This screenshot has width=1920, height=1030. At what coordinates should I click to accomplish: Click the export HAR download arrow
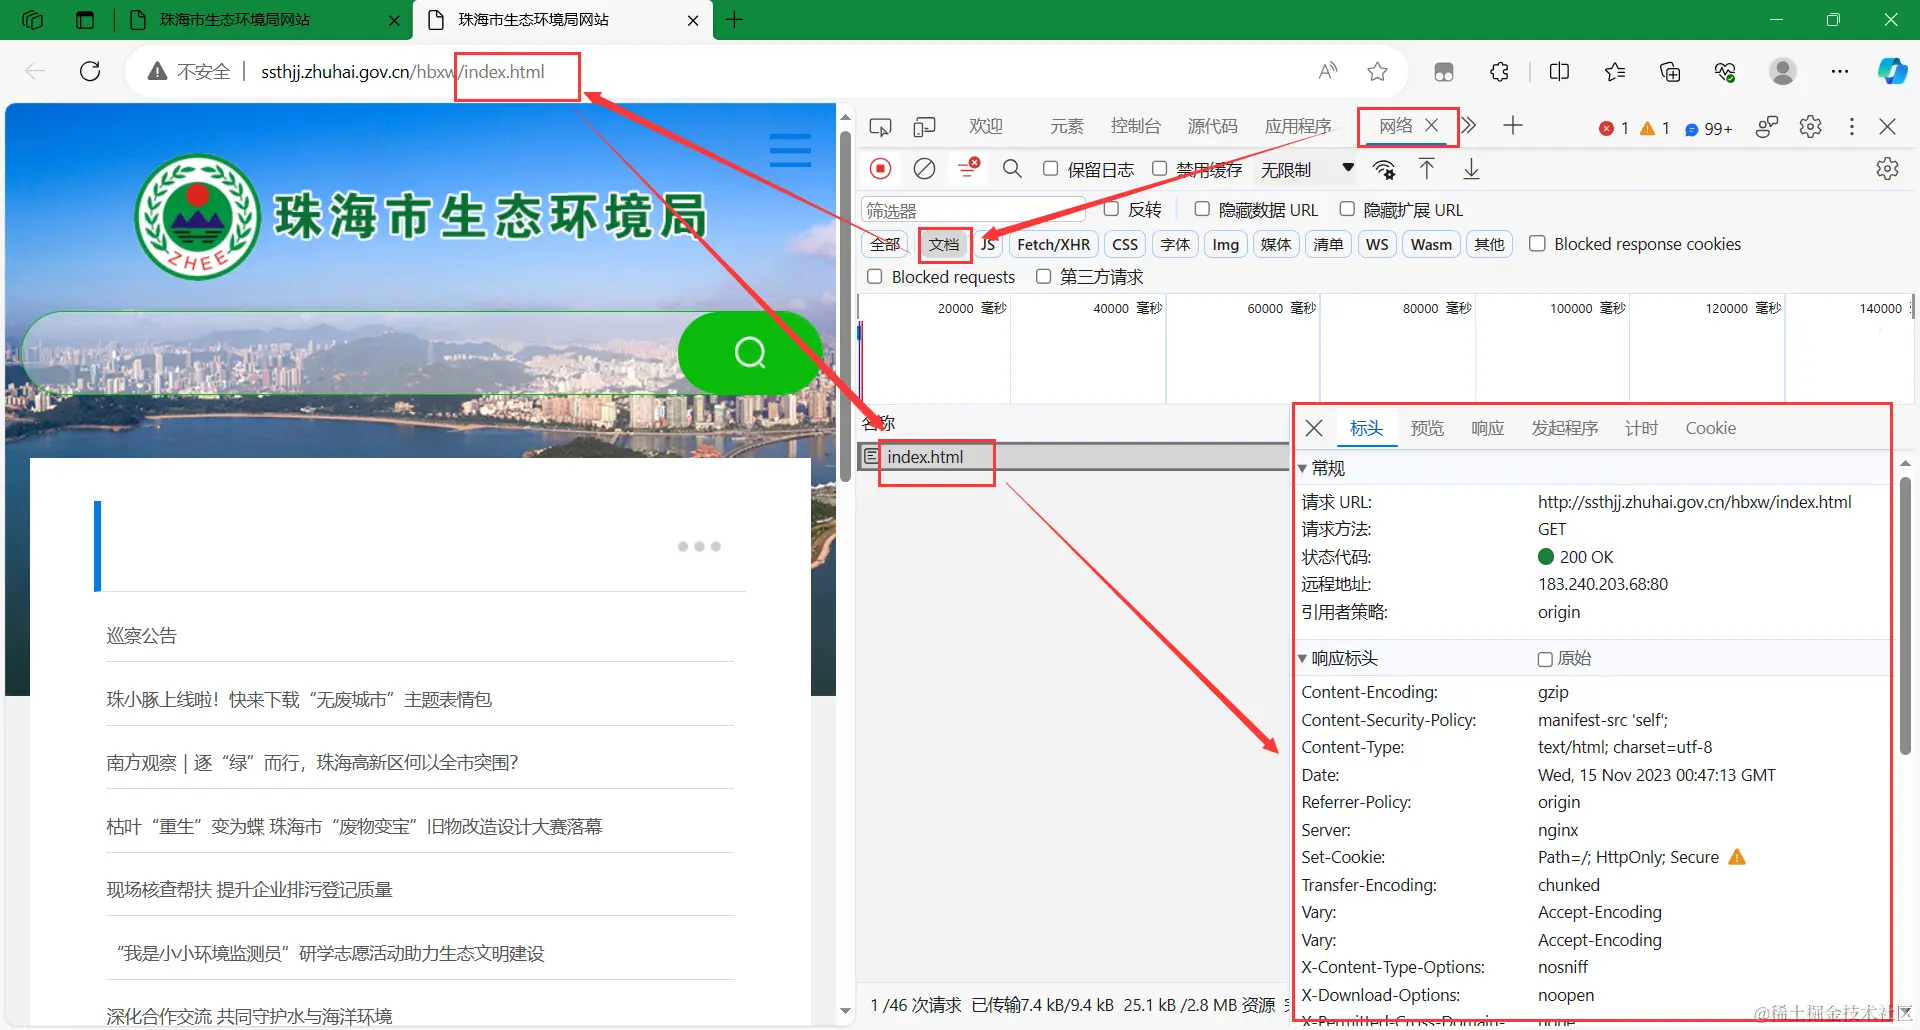(1471, 169)
